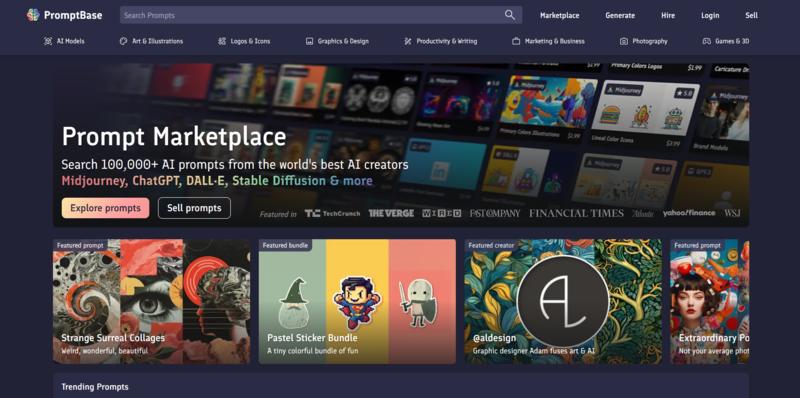Click the Sell prompts button
Viewport: 800px width, 398px height.
[x=194, y=208]
